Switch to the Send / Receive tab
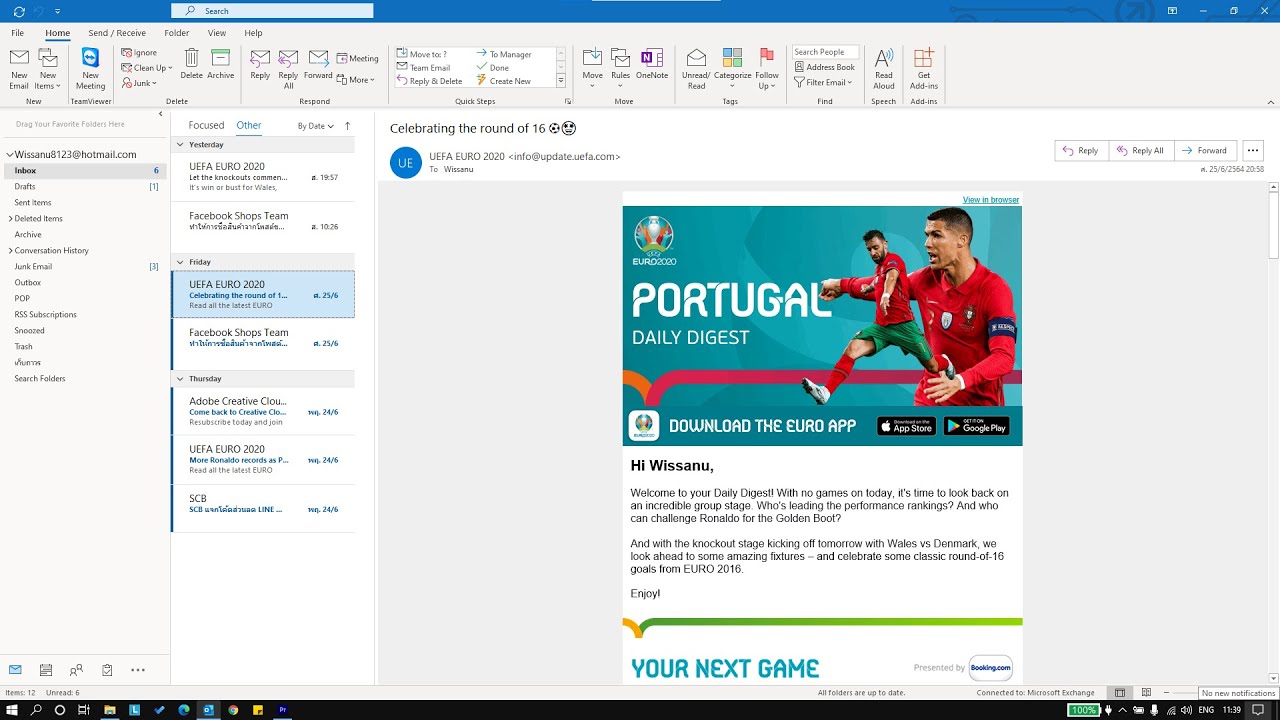Screen dimensions: 1280x720 [x=117, y=33]
